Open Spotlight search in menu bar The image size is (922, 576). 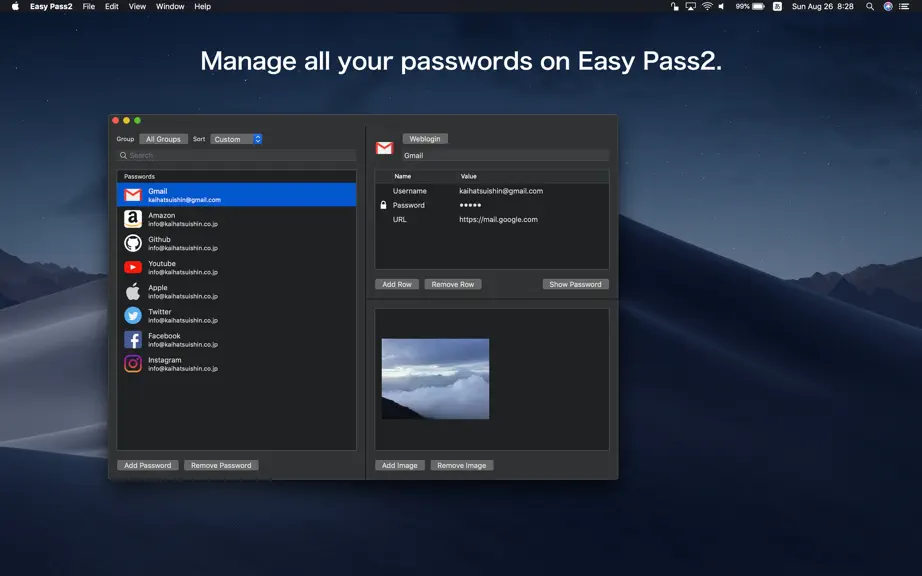click(x=870, y=6)
